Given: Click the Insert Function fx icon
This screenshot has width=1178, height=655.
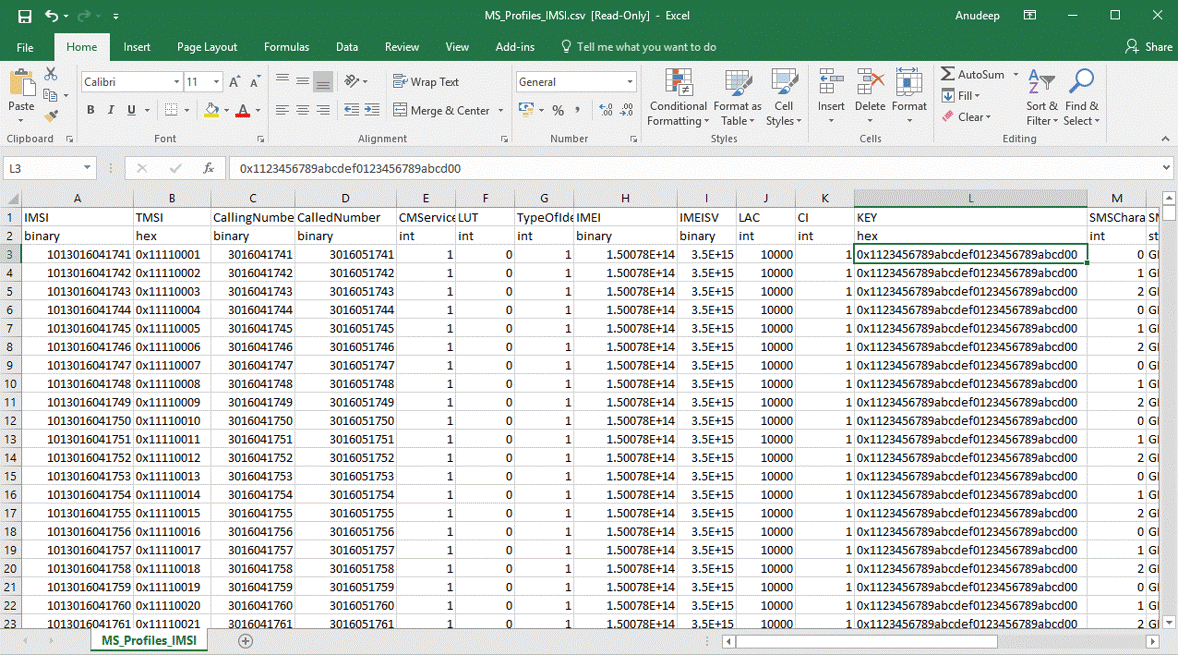Looking at the screenshot, I should pyautogui.click(x=208, y=169).
